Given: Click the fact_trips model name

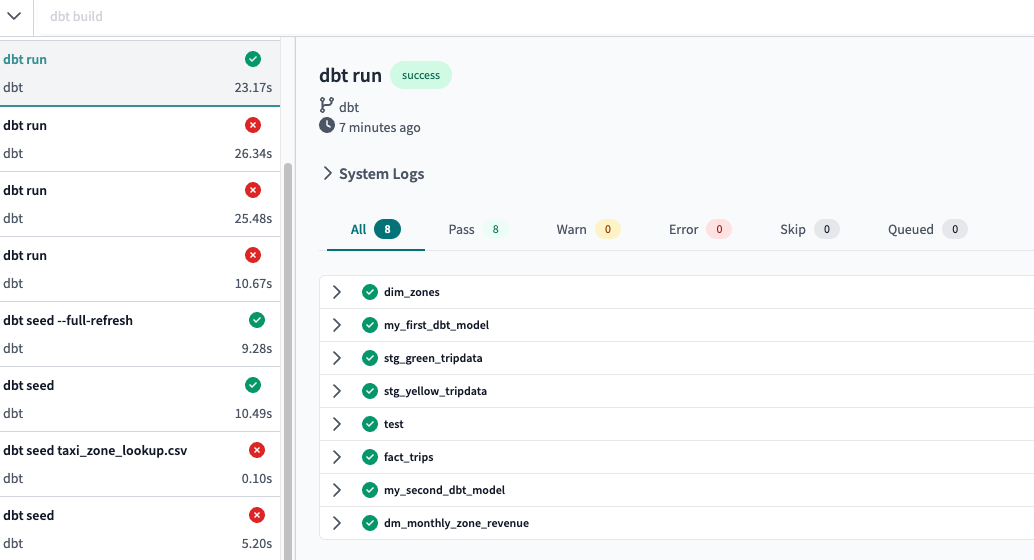Looking at the screenshot, I should 408,457.
